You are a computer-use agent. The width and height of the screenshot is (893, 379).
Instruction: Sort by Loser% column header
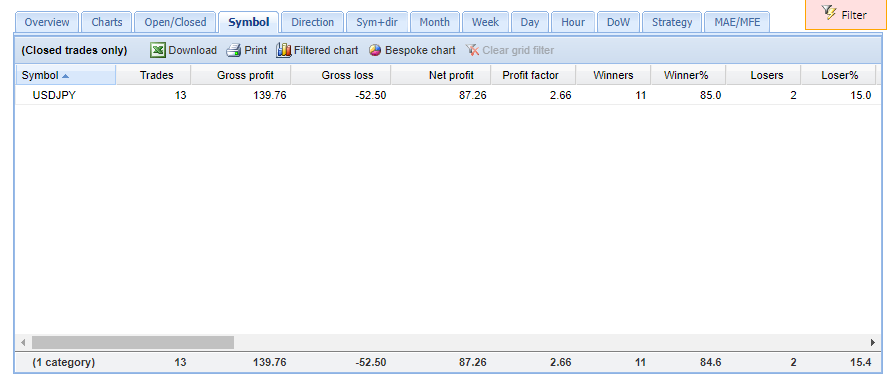(839, 75)
